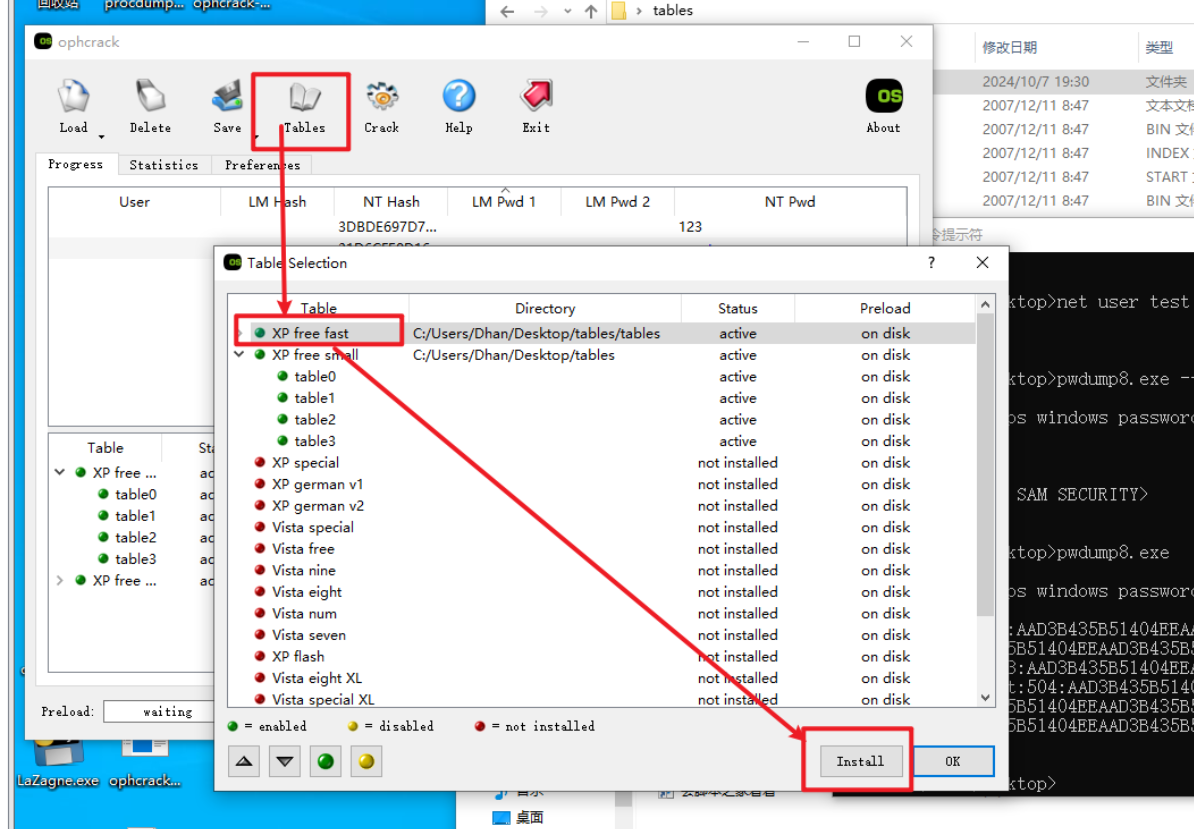
Task: Select the Vista eight table row
Action: tap(602, 591)
